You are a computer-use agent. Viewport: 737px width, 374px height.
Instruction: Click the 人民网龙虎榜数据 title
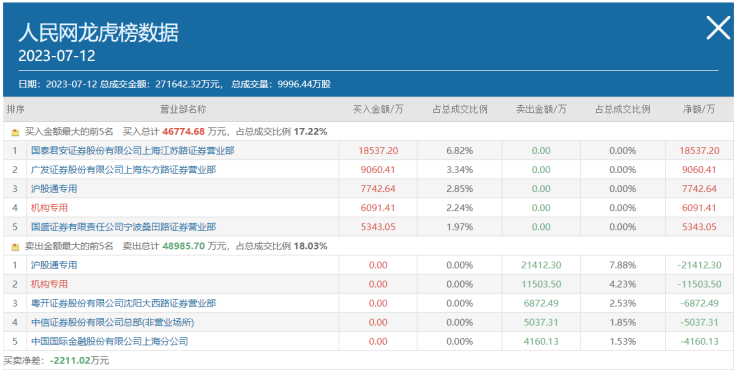[98, 32]
